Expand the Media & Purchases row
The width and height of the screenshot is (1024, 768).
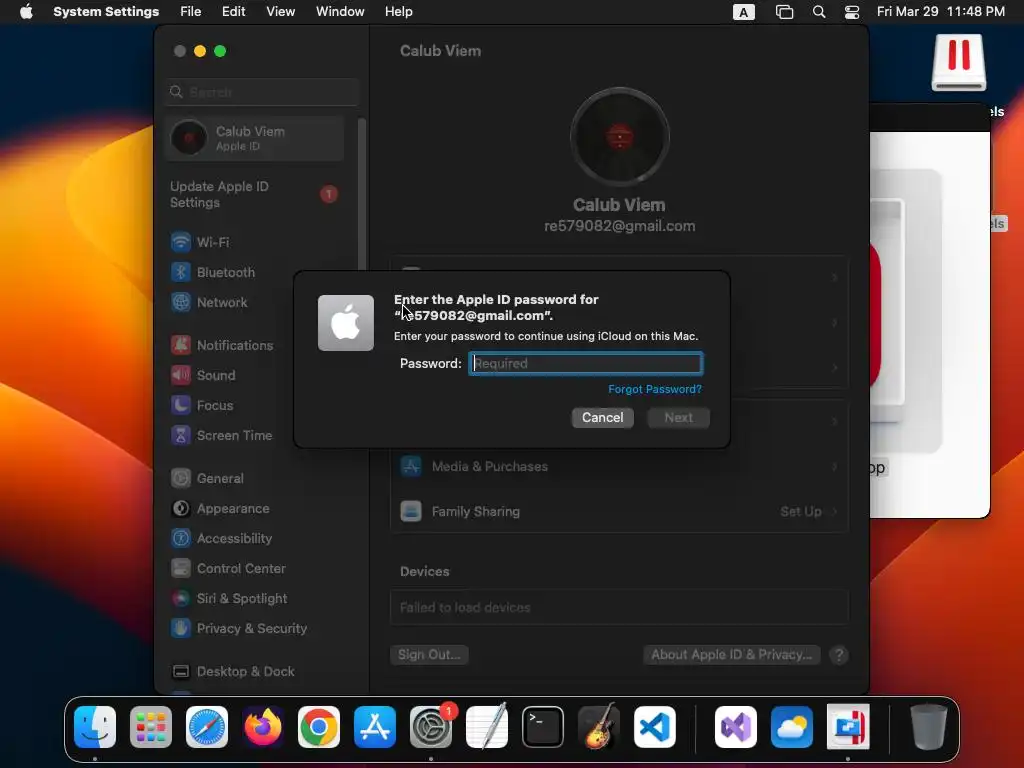(x=619, y=466)
